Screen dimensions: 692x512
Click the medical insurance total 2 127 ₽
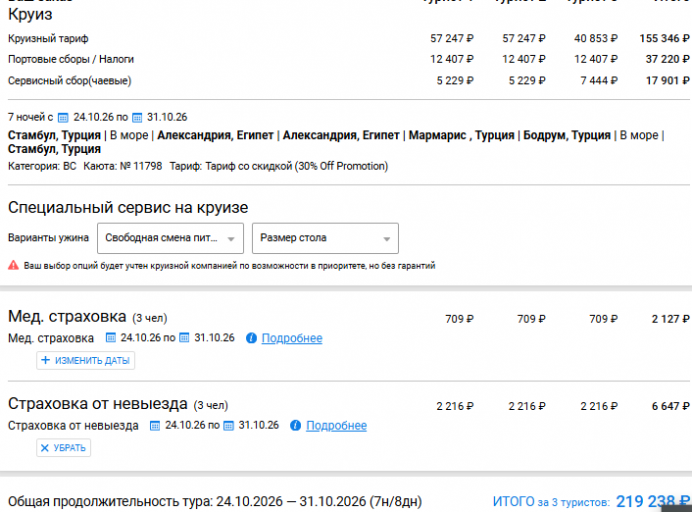670,319
